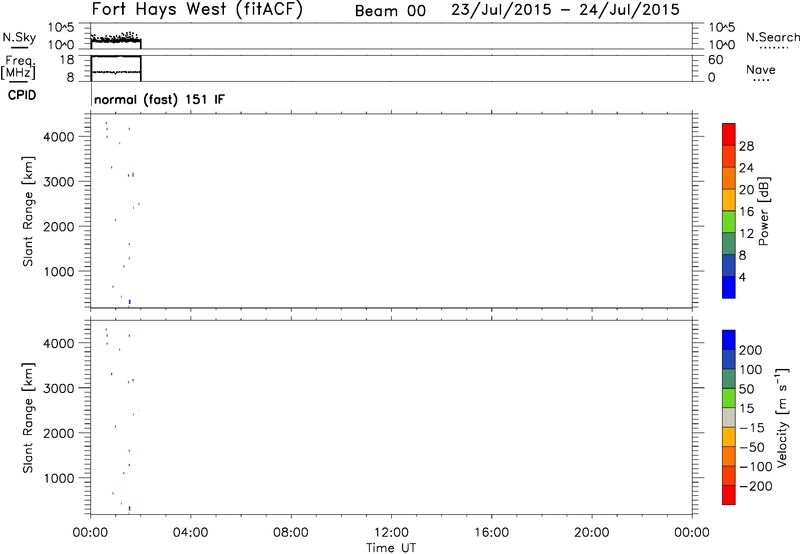This screenshot has height=554, width=800.
Task: Click the 'Slant Range [km]' label of power panel
Action: [x=28, y=211]
